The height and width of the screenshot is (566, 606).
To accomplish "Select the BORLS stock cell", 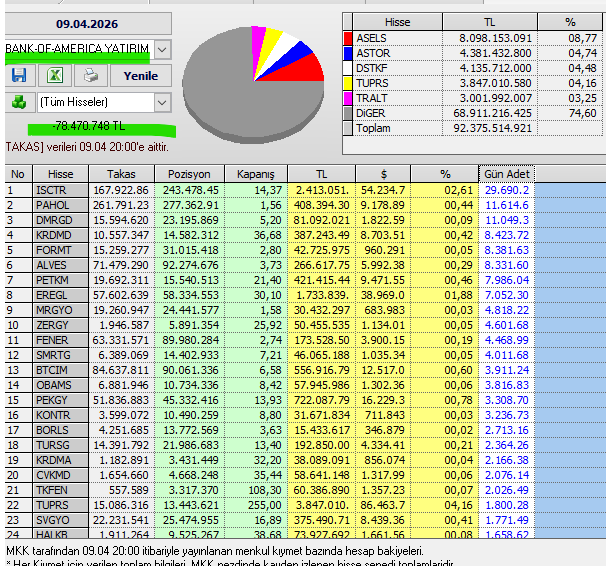I will point(61,430).
